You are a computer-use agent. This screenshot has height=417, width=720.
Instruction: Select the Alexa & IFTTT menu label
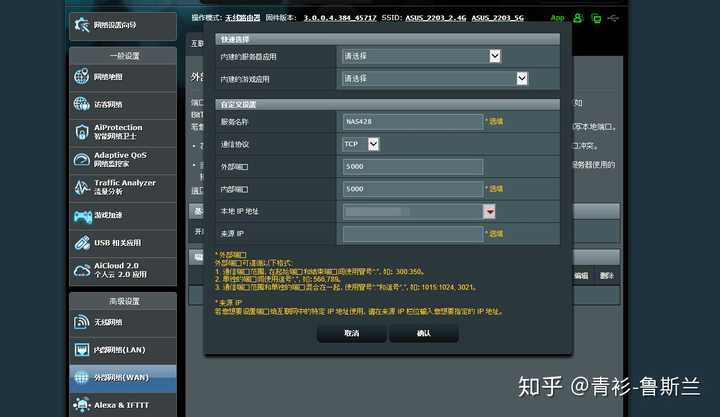tap(121, 405)
